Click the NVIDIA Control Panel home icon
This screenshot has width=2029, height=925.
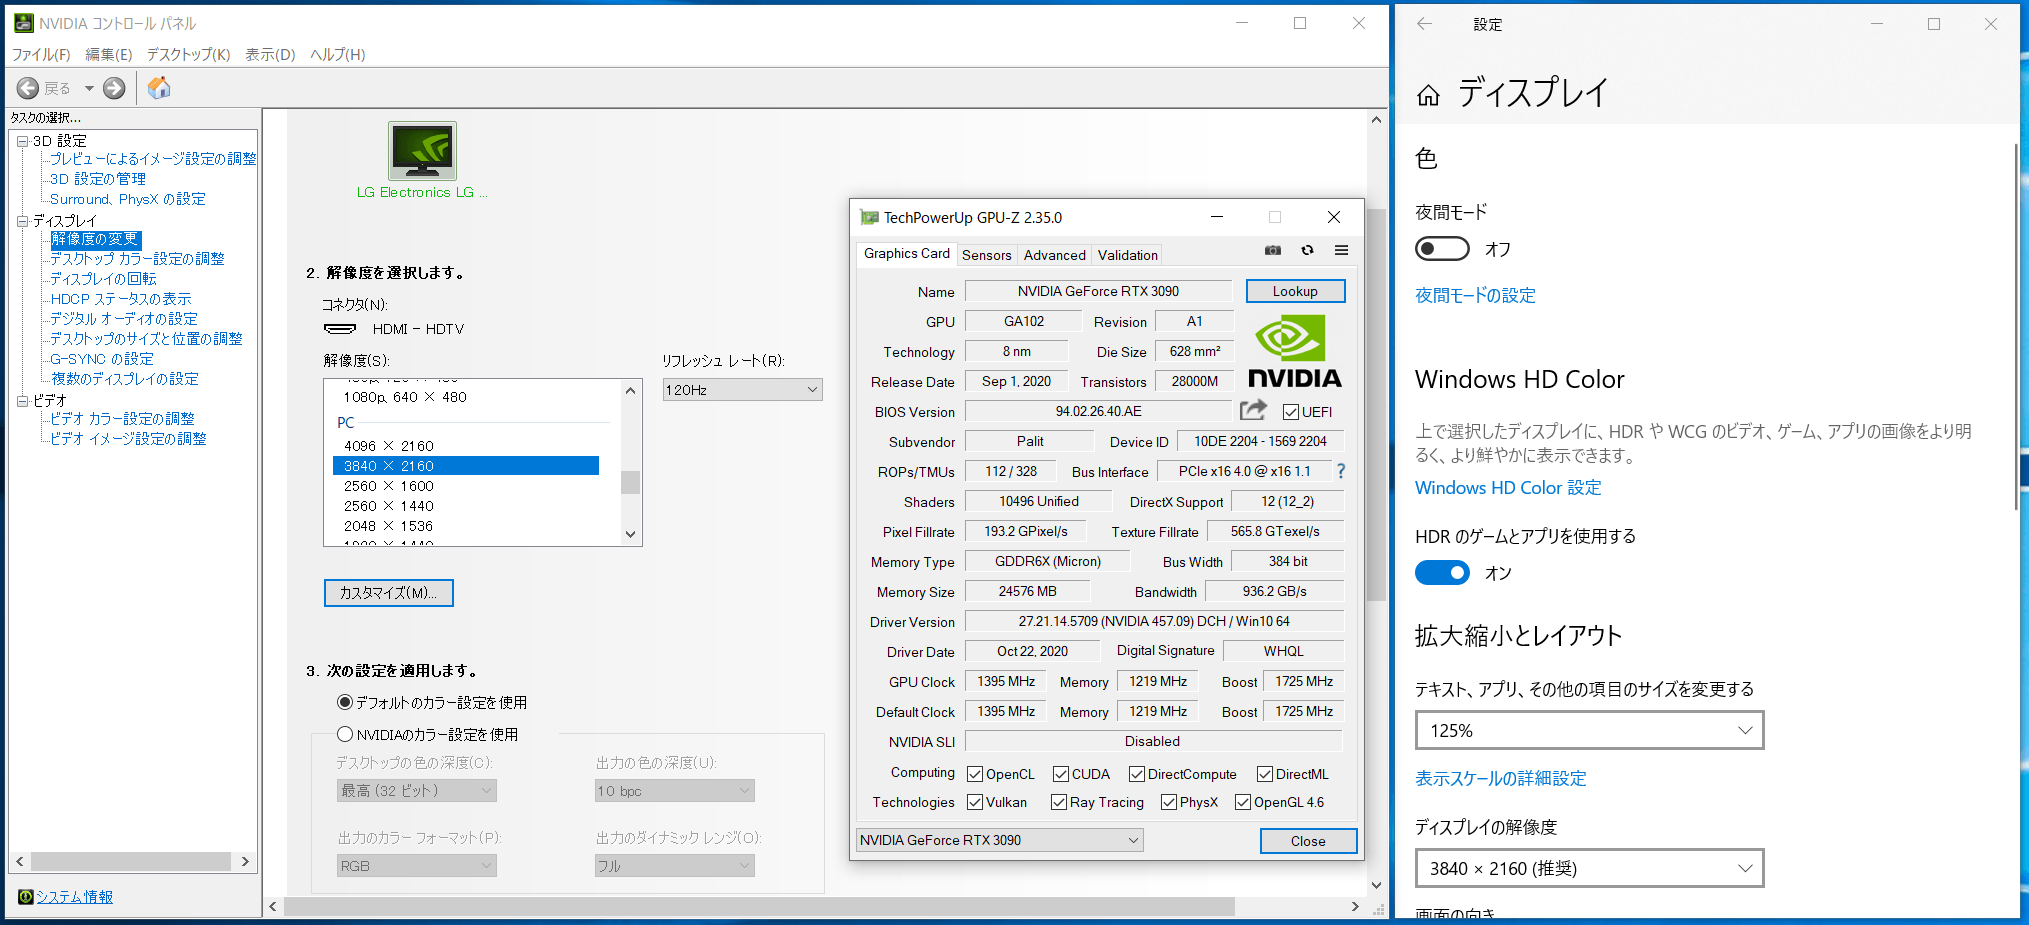tap(159, 88)
